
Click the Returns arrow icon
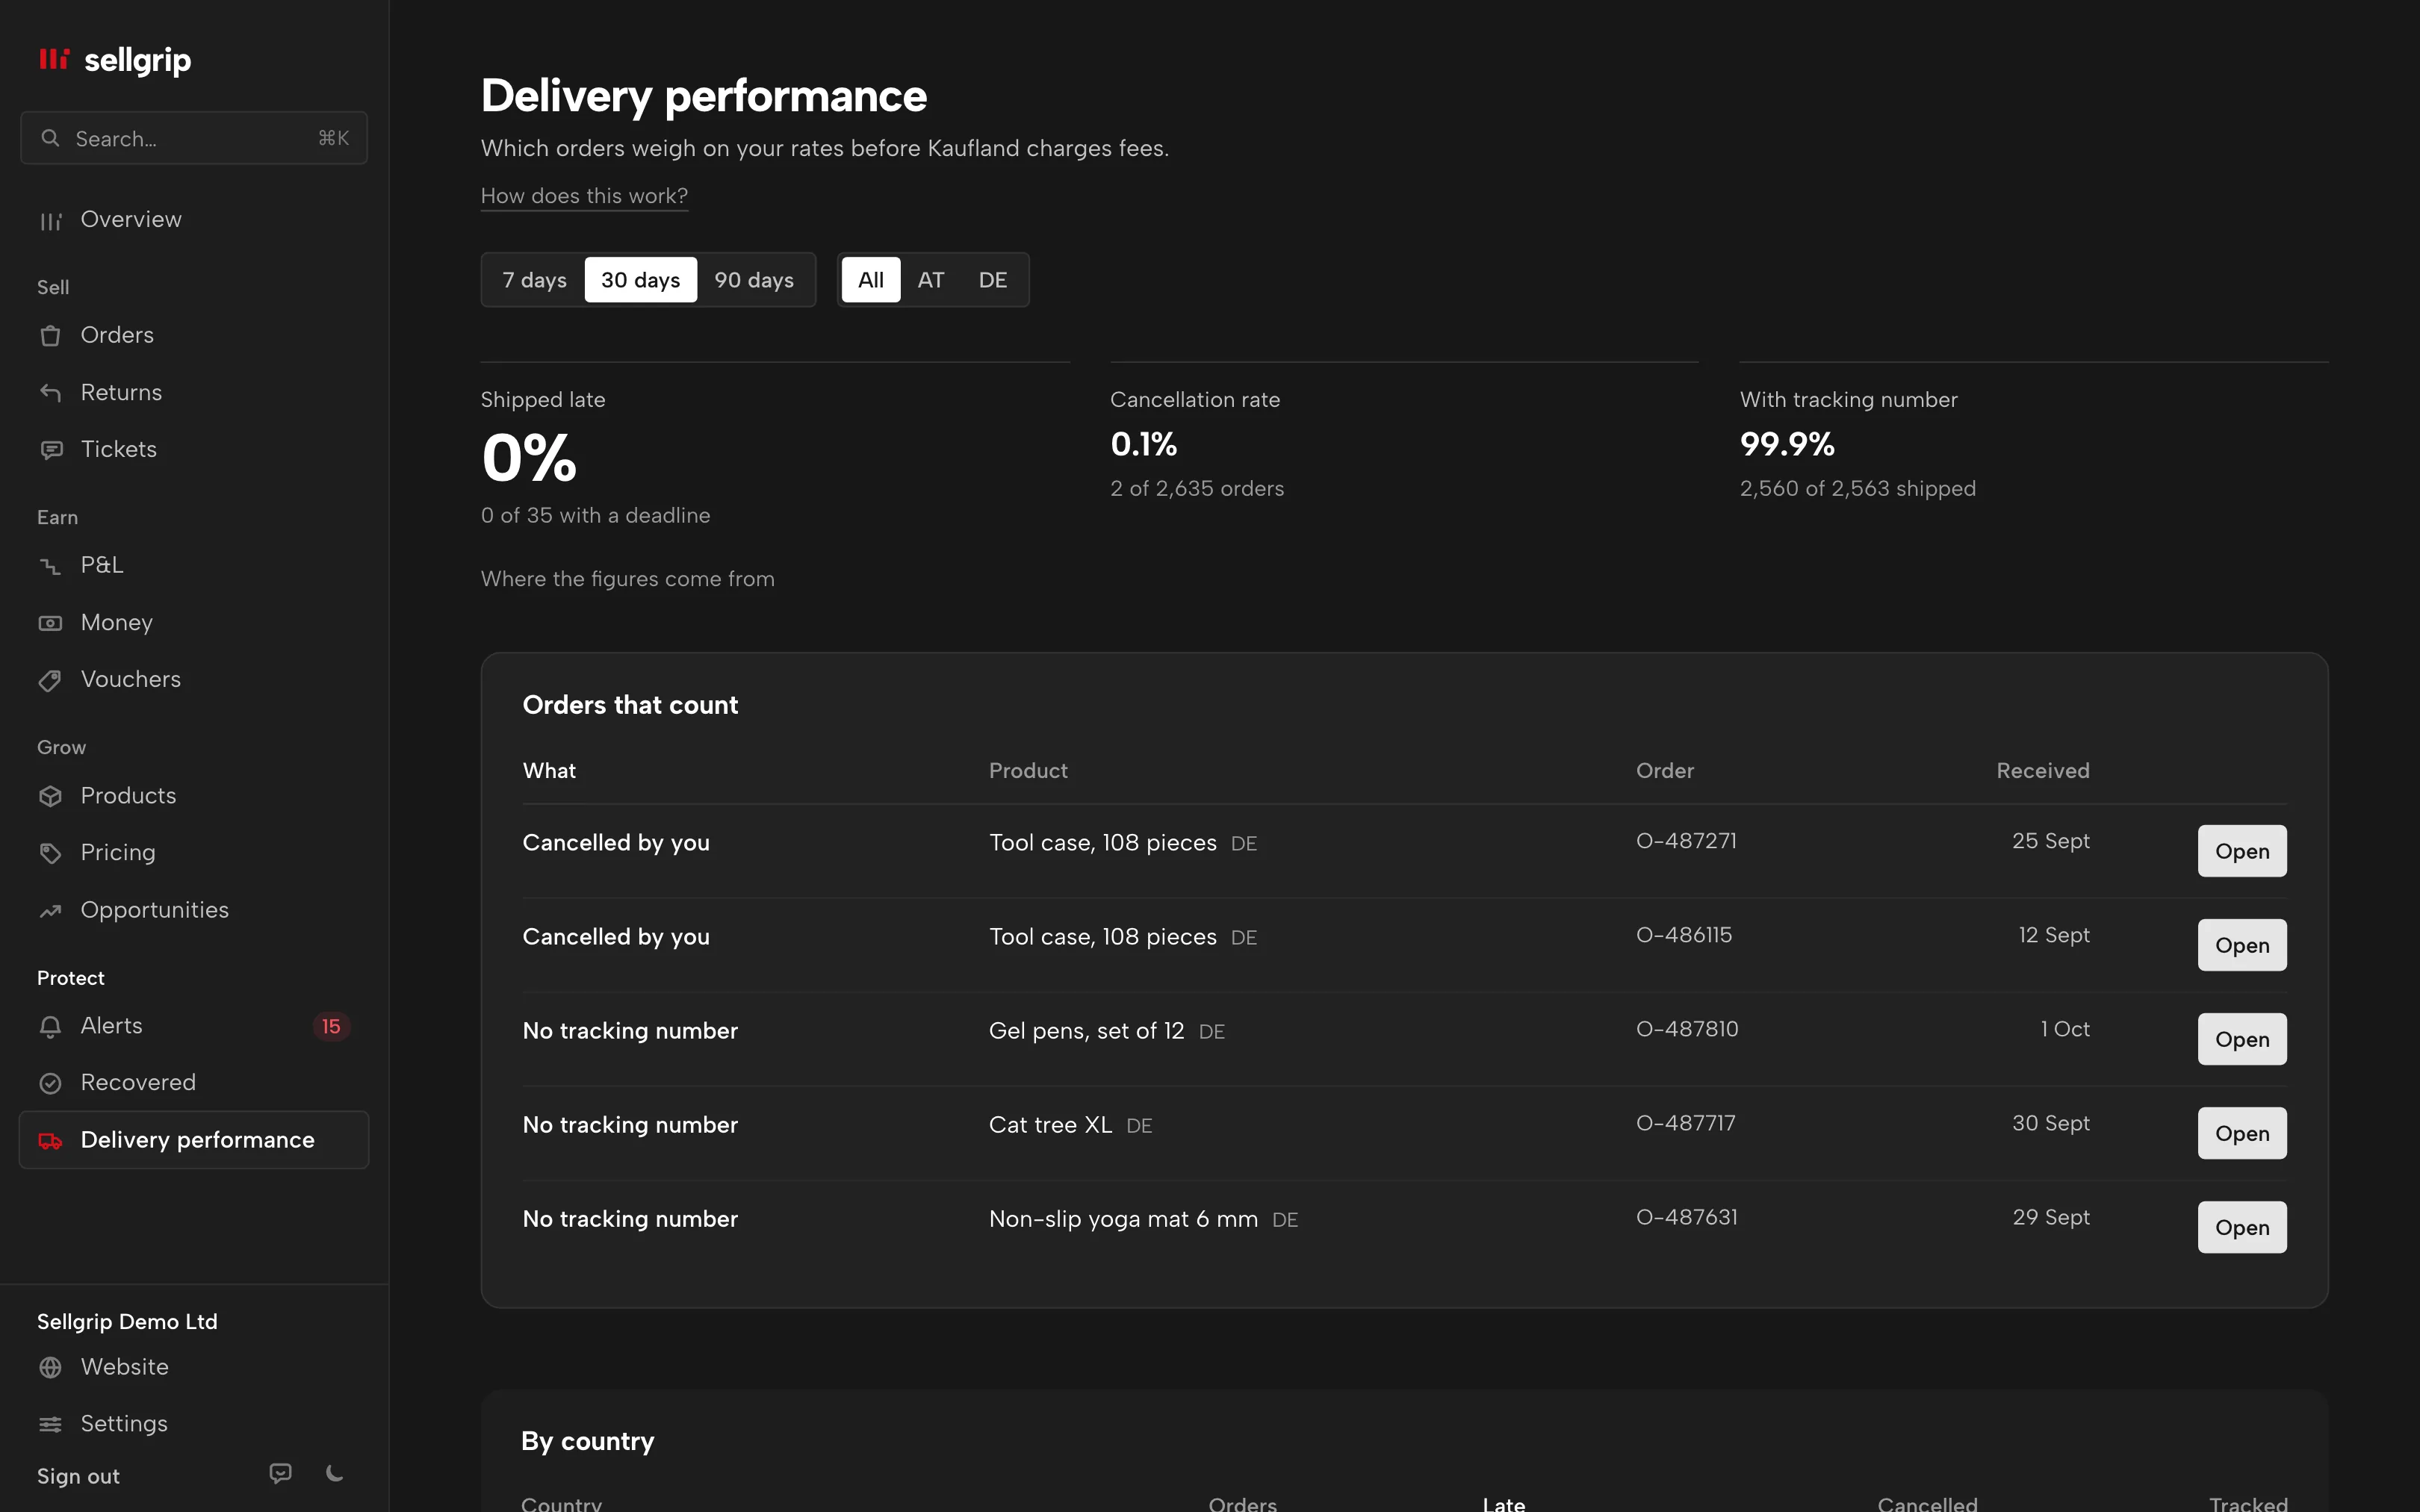point(50,393)
